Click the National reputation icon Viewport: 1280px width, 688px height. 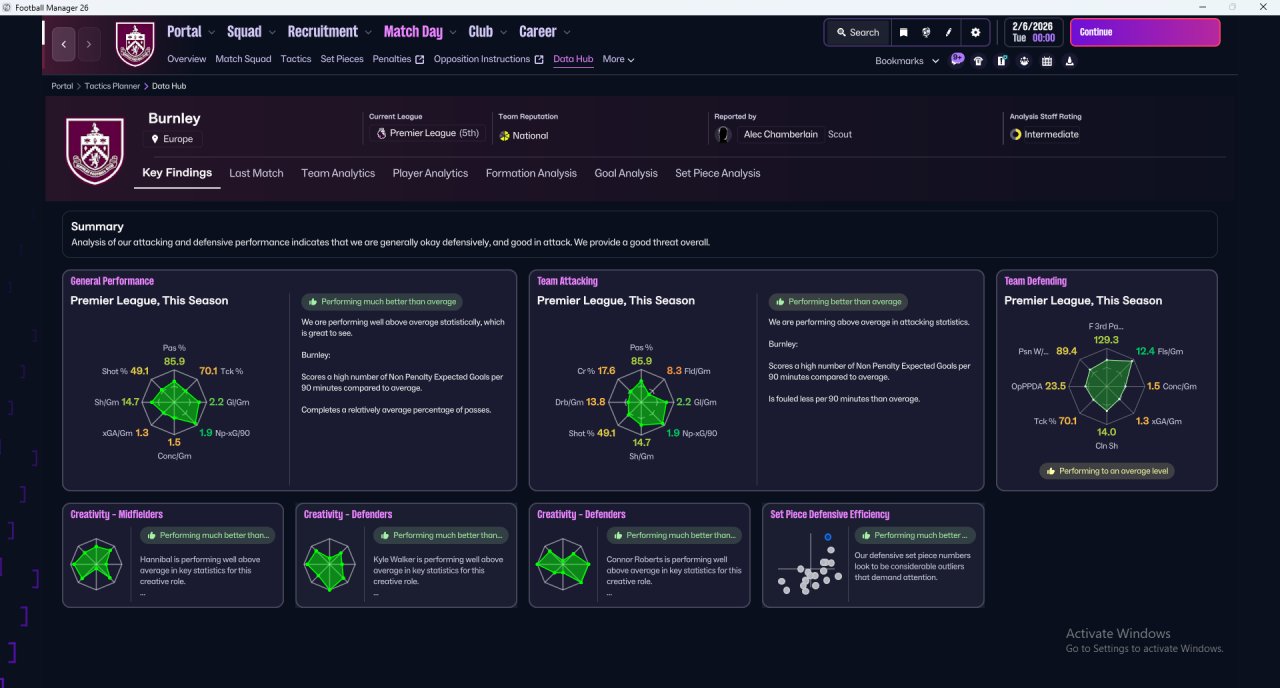tap(505, 136)
